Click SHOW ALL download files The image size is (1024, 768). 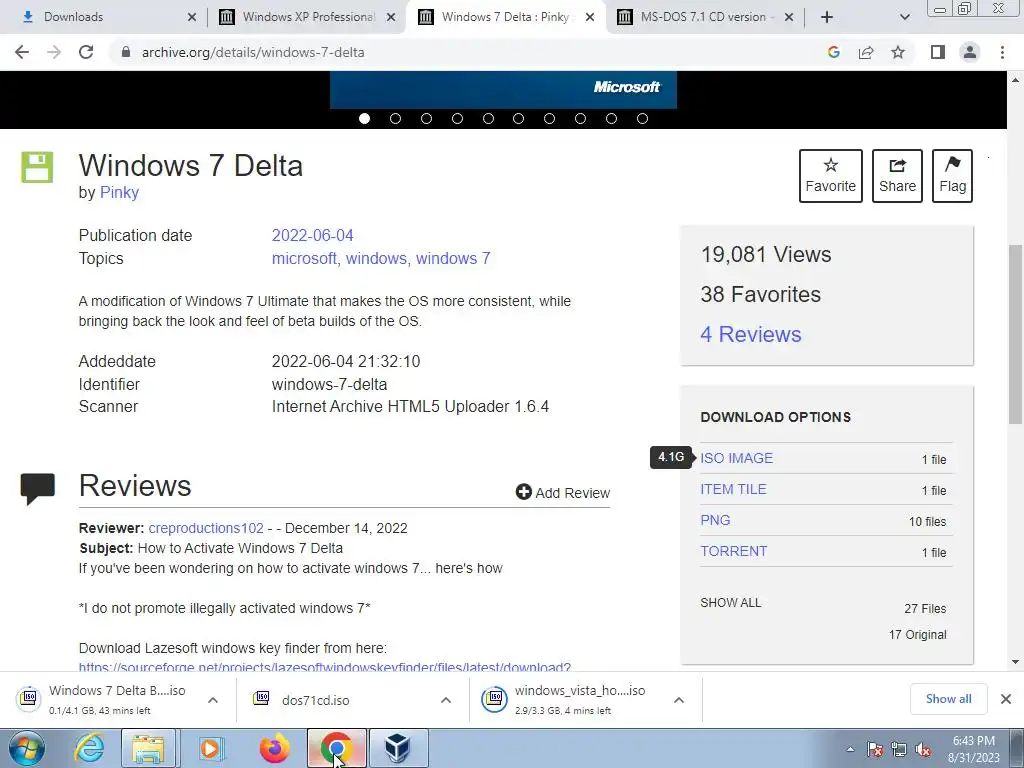point(731,603)
